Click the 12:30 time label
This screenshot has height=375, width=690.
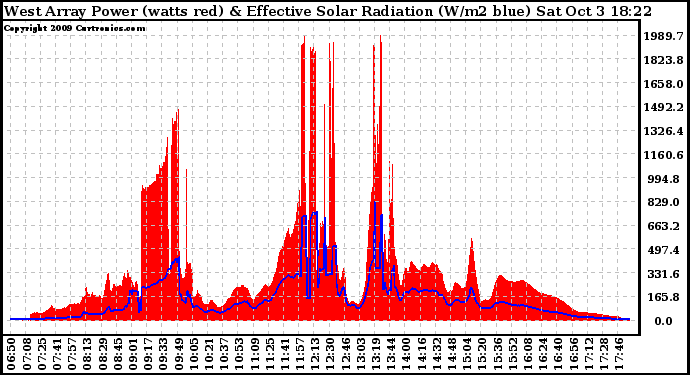tap(330, 353)
